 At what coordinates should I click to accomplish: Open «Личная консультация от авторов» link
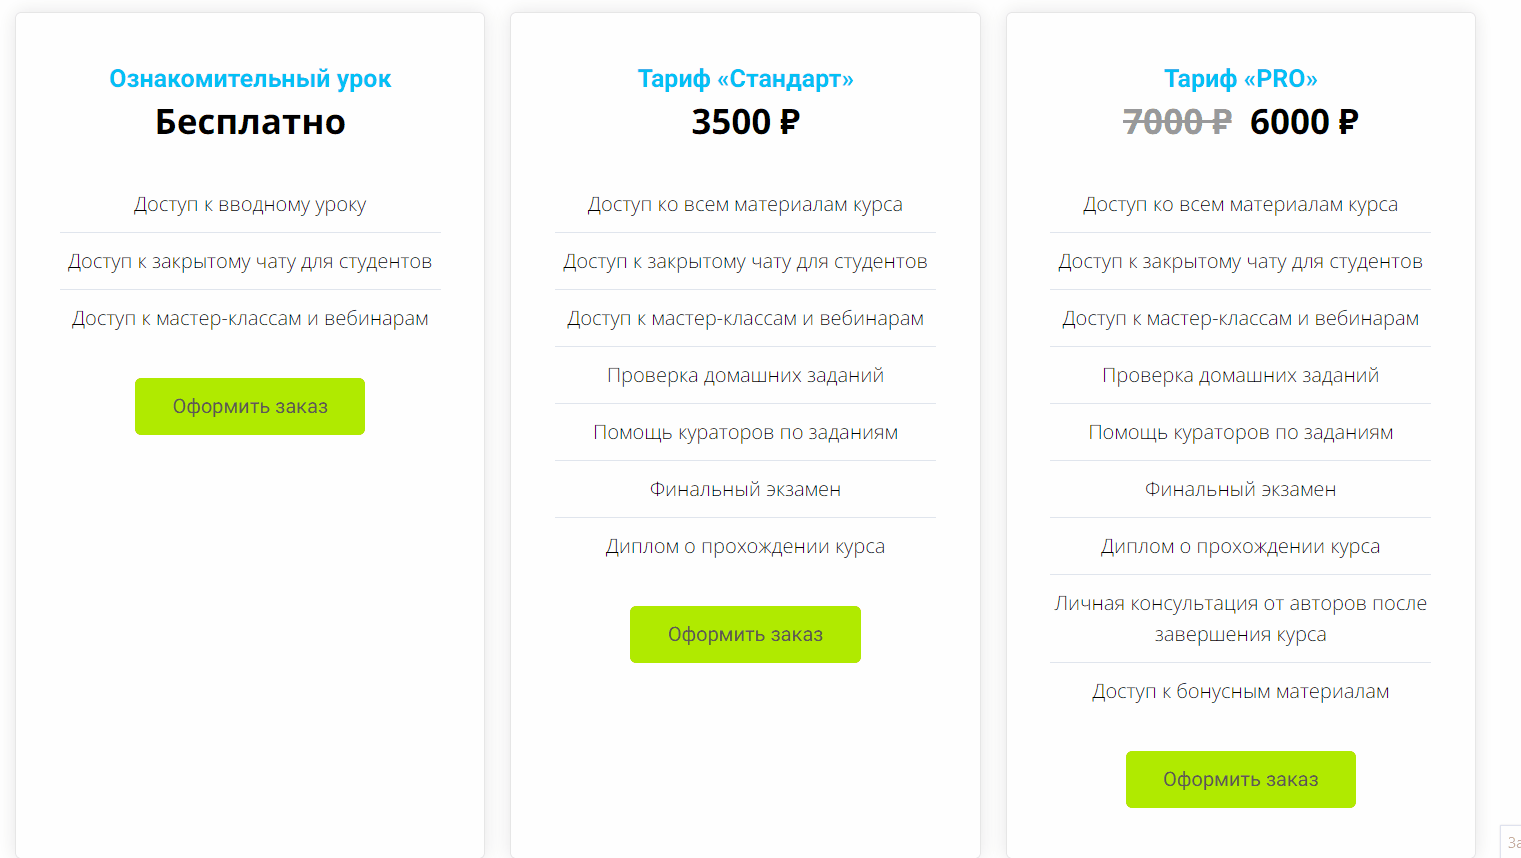click(x=1240, y=618)
